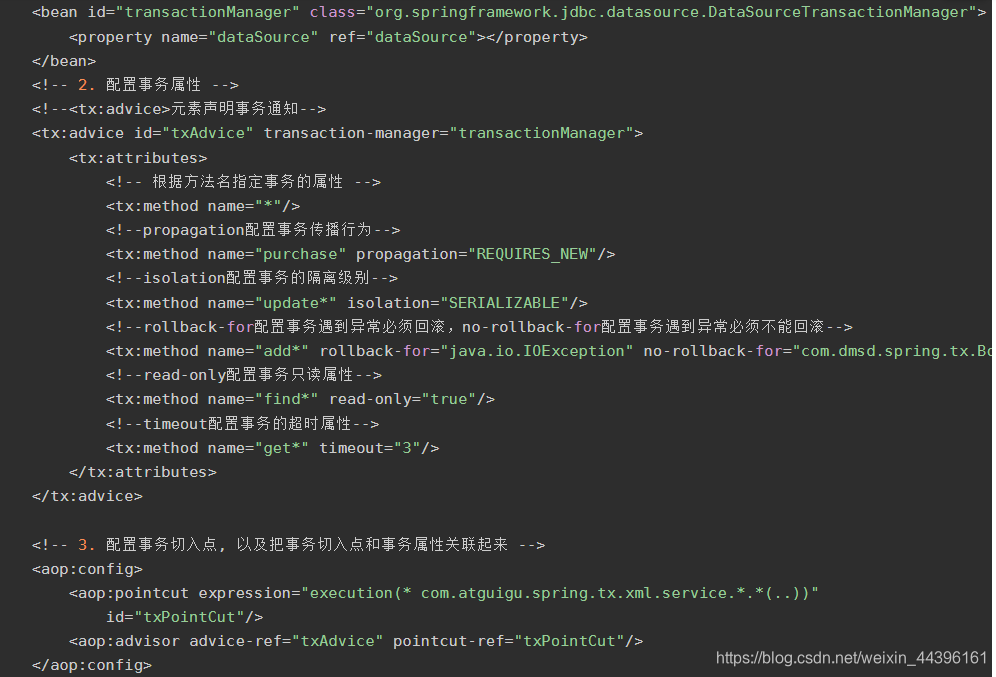This screenshot has height=677, width=996.
Task: Click the closing tx:attributes tag
Action: pyautogui.click(x=142, y=472)
